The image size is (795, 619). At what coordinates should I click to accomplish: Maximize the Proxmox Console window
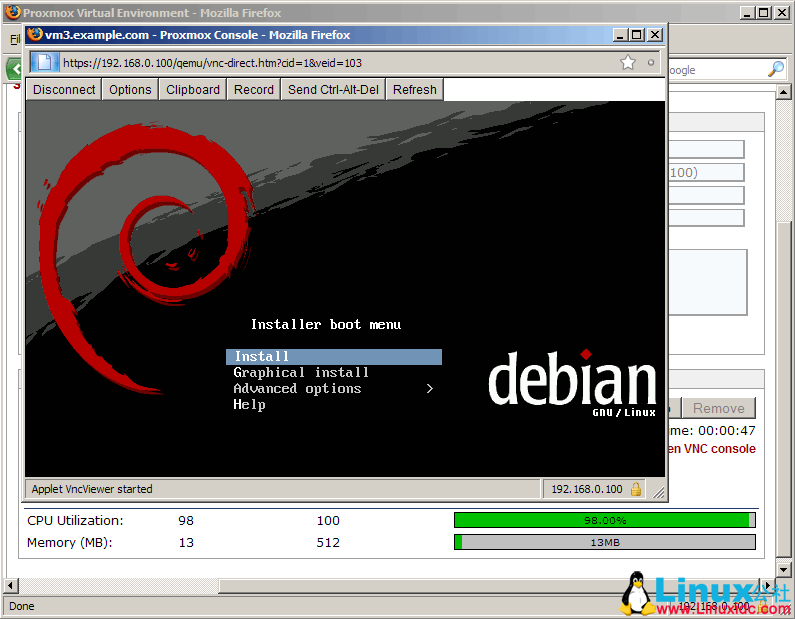(x=636, y=34)
